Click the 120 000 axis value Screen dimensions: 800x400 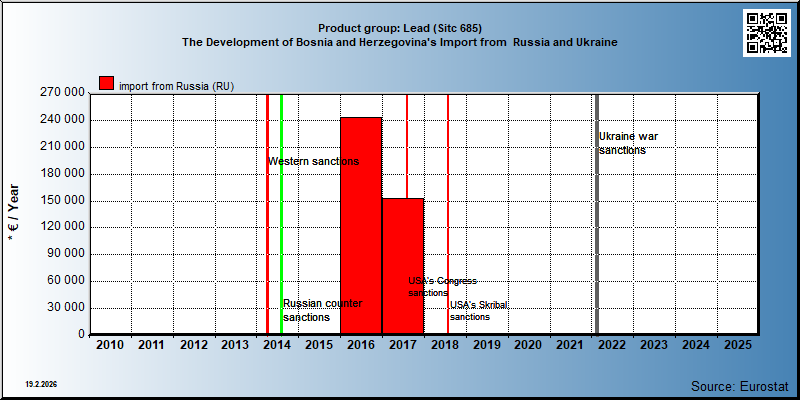(62, 227)
